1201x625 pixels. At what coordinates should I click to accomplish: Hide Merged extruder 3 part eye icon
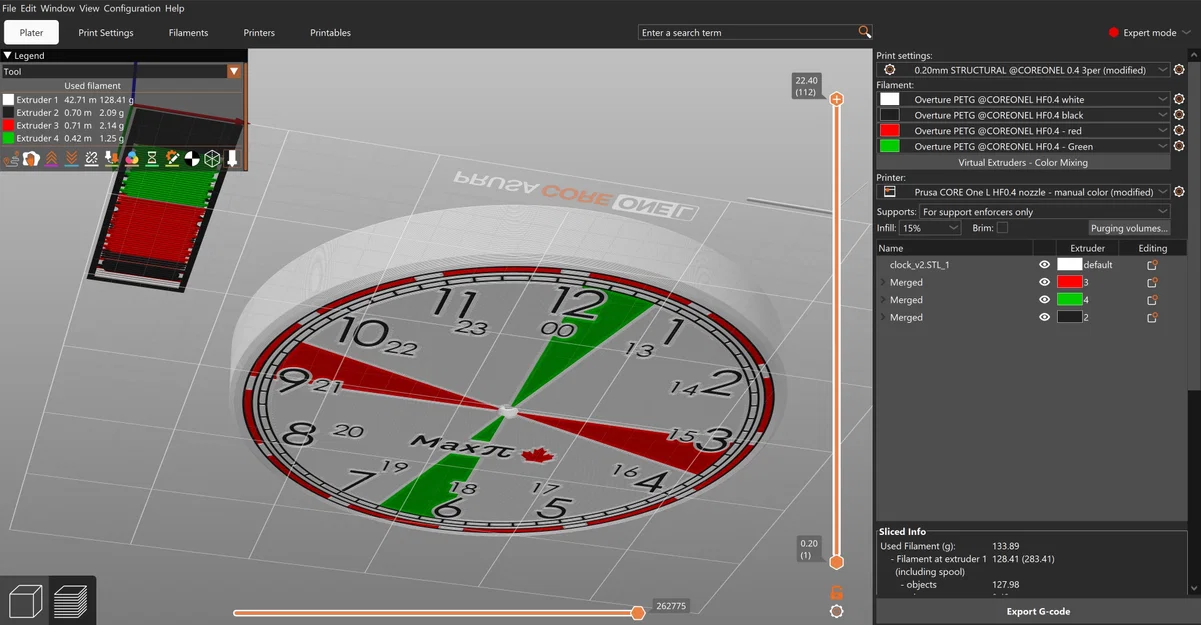[1044, 282]
